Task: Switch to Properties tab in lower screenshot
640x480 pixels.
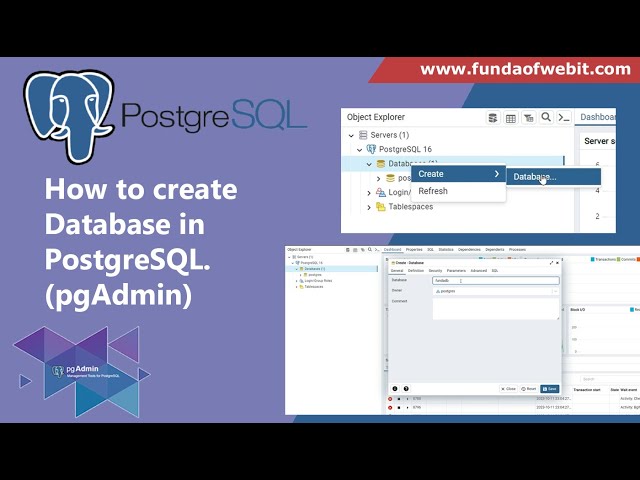Action: [x=414, y=249]
